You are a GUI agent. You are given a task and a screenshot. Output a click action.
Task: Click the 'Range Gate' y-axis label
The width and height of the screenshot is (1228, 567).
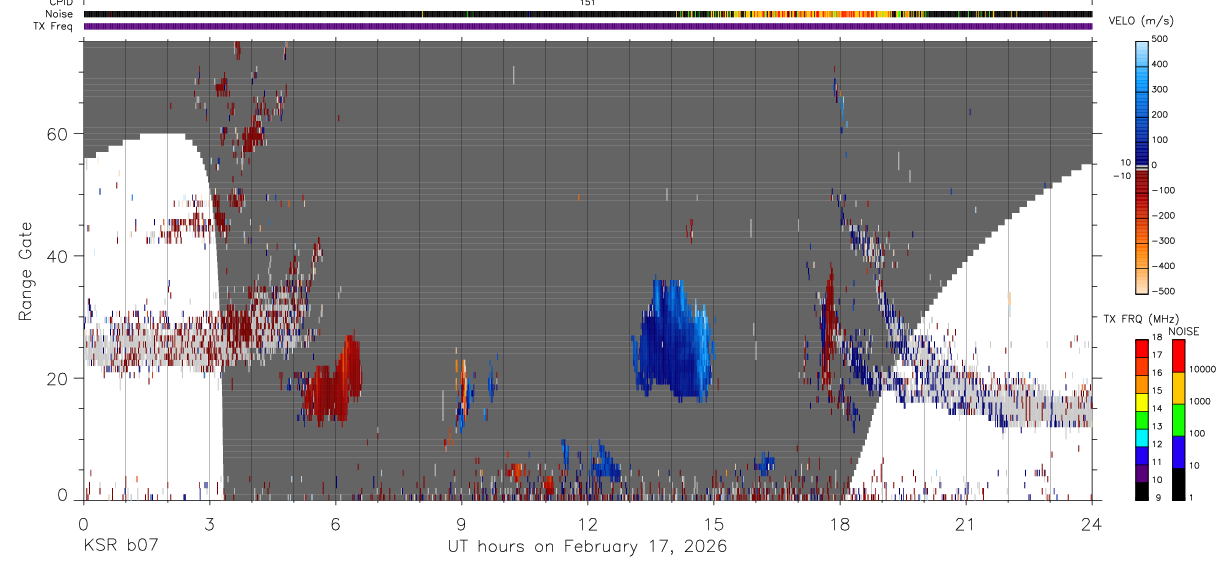[27, 271]
